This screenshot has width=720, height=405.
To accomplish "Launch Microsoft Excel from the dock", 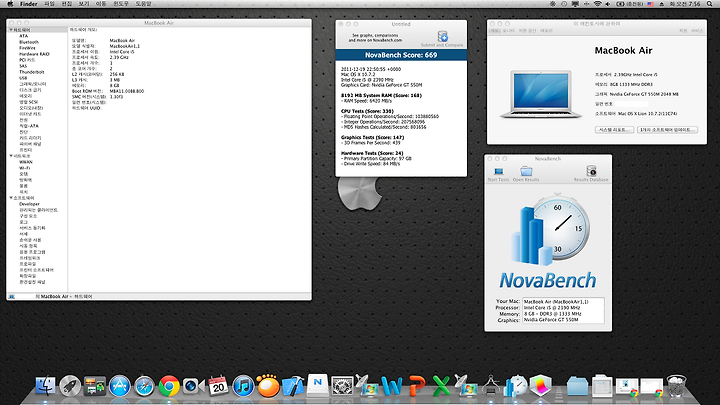I will pos(441,386).
